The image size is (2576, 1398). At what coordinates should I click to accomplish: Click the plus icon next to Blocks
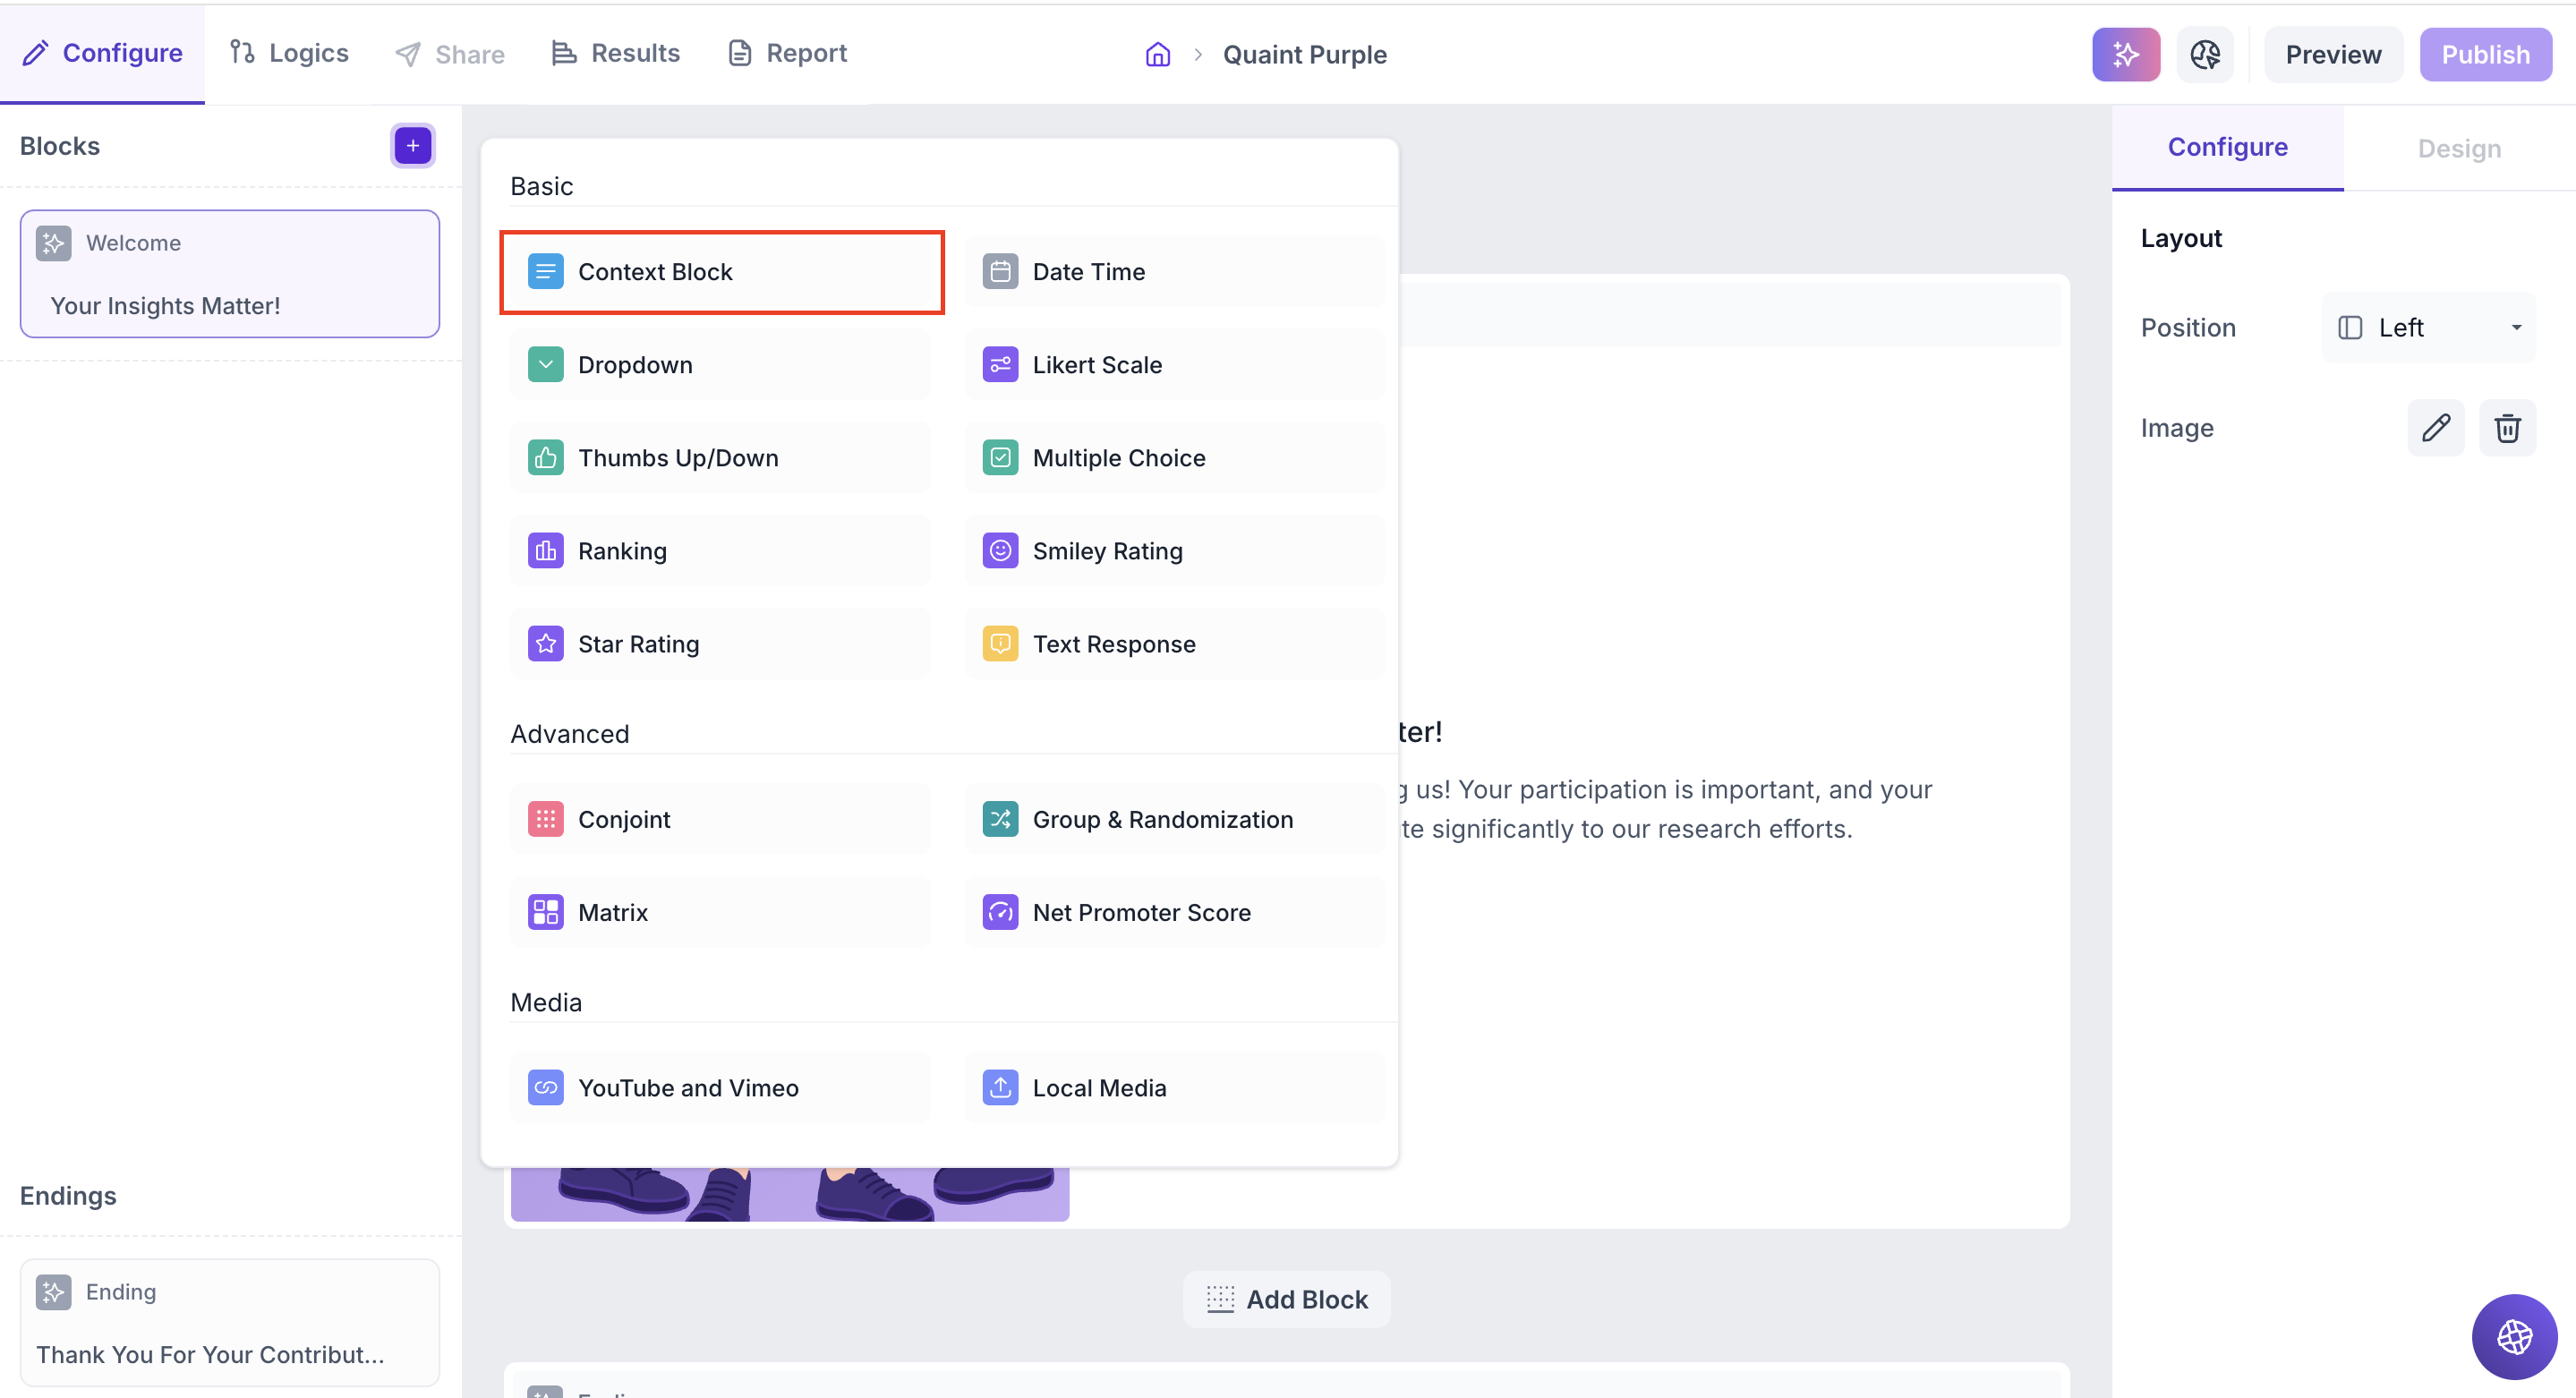(x=412, y=146)
